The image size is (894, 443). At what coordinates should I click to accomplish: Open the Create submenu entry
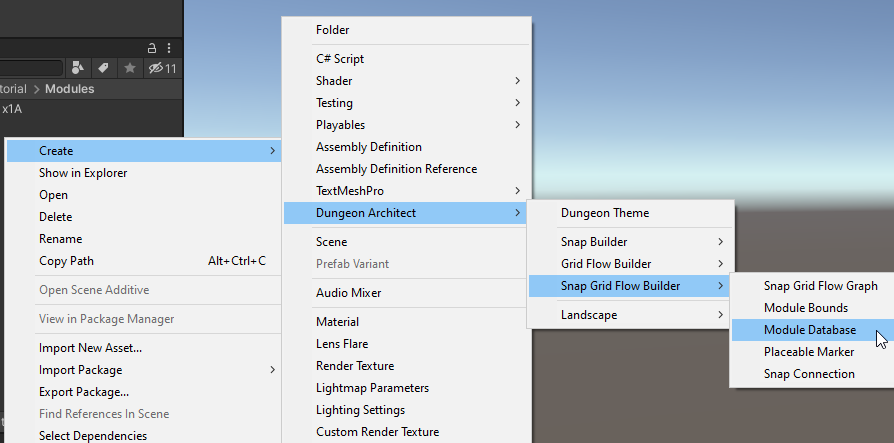click(x=144, y=151)
